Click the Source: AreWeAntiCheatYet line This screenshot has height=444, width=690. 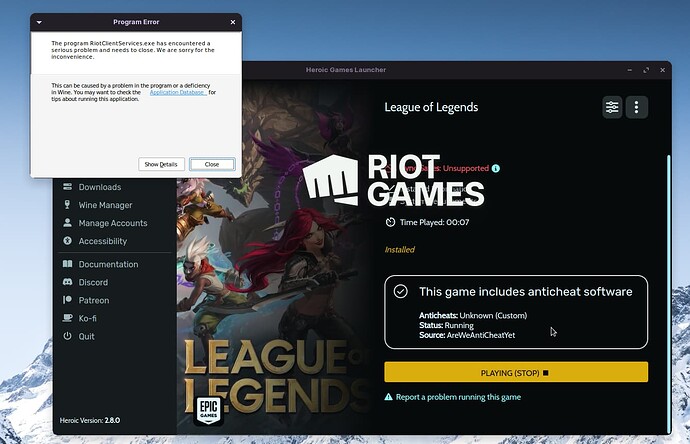pos(467,335)
